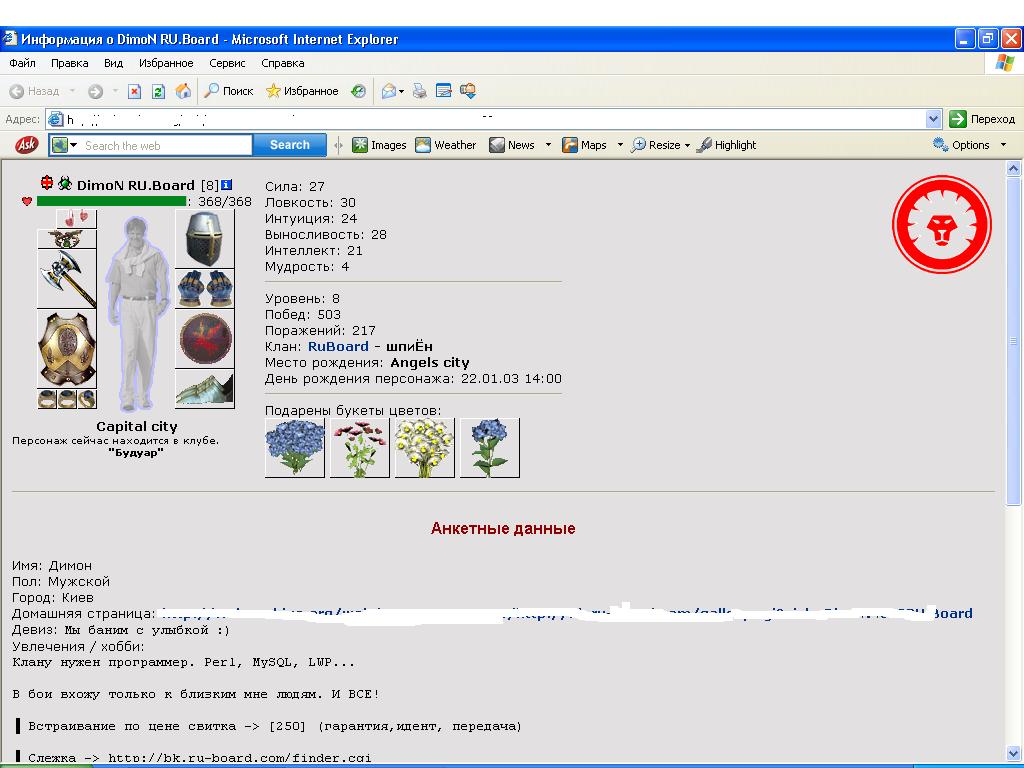
Task: Click the page scroll-up arrow
Action: pyautogui.click(x=1014, y=168)
